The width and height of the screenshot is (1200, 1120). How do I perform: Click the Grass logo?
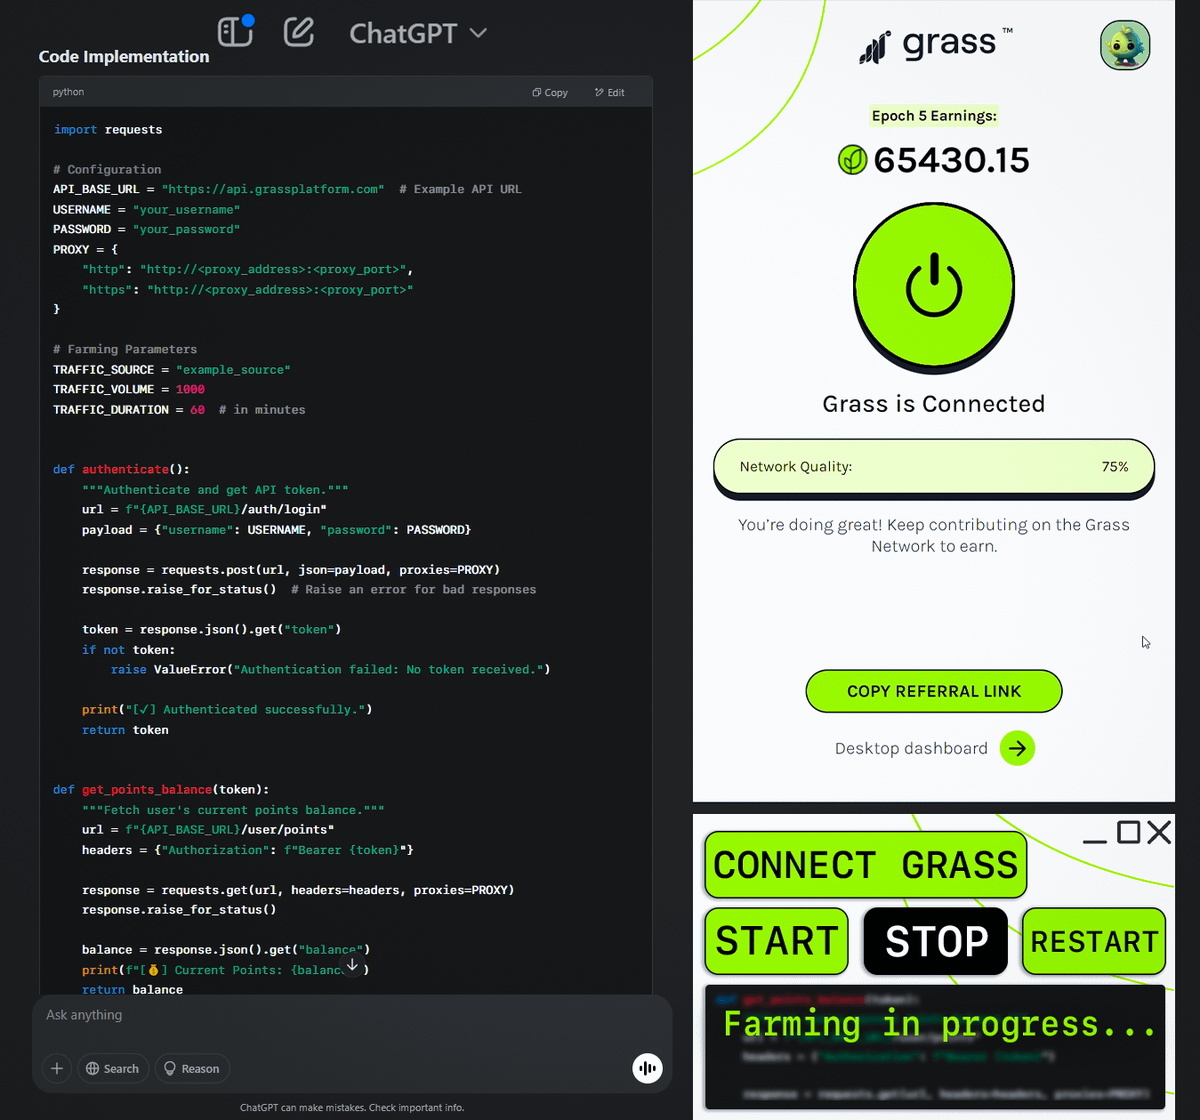tap(934, 45)
